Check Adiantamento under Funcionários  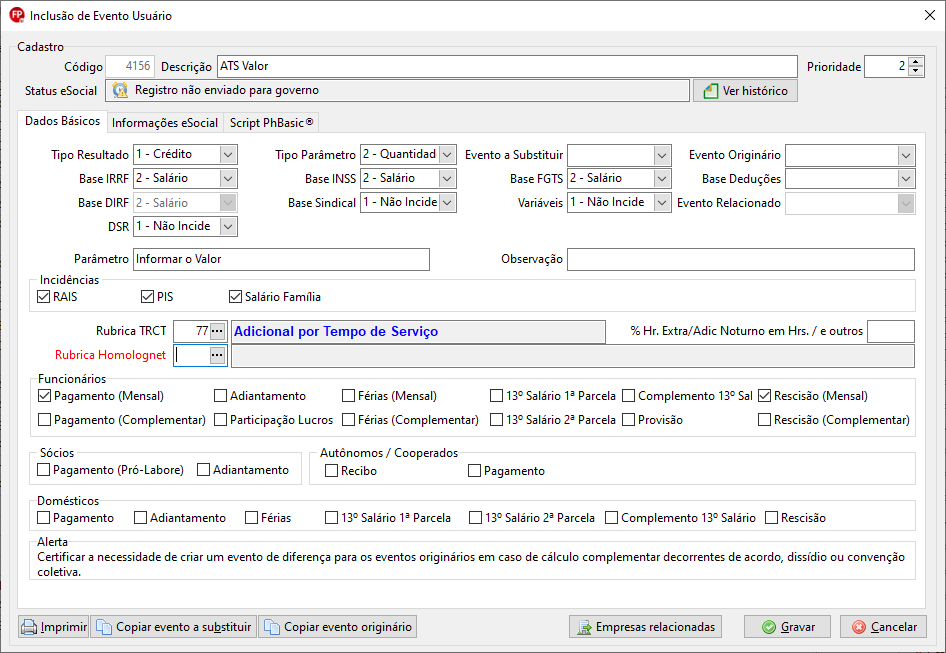(220, 396)
